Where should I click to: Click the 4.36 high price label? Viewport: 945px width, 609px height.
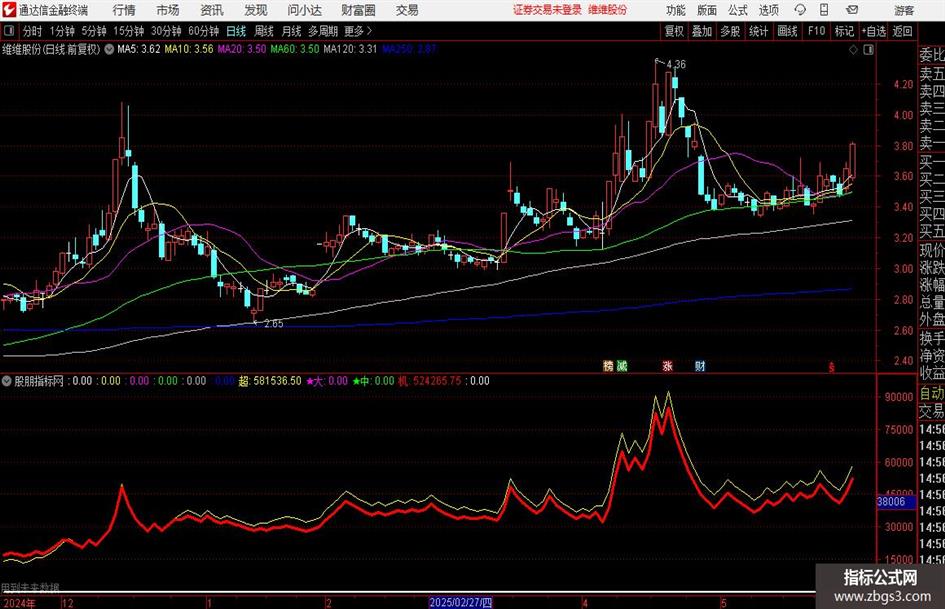[x=676, y=64]
